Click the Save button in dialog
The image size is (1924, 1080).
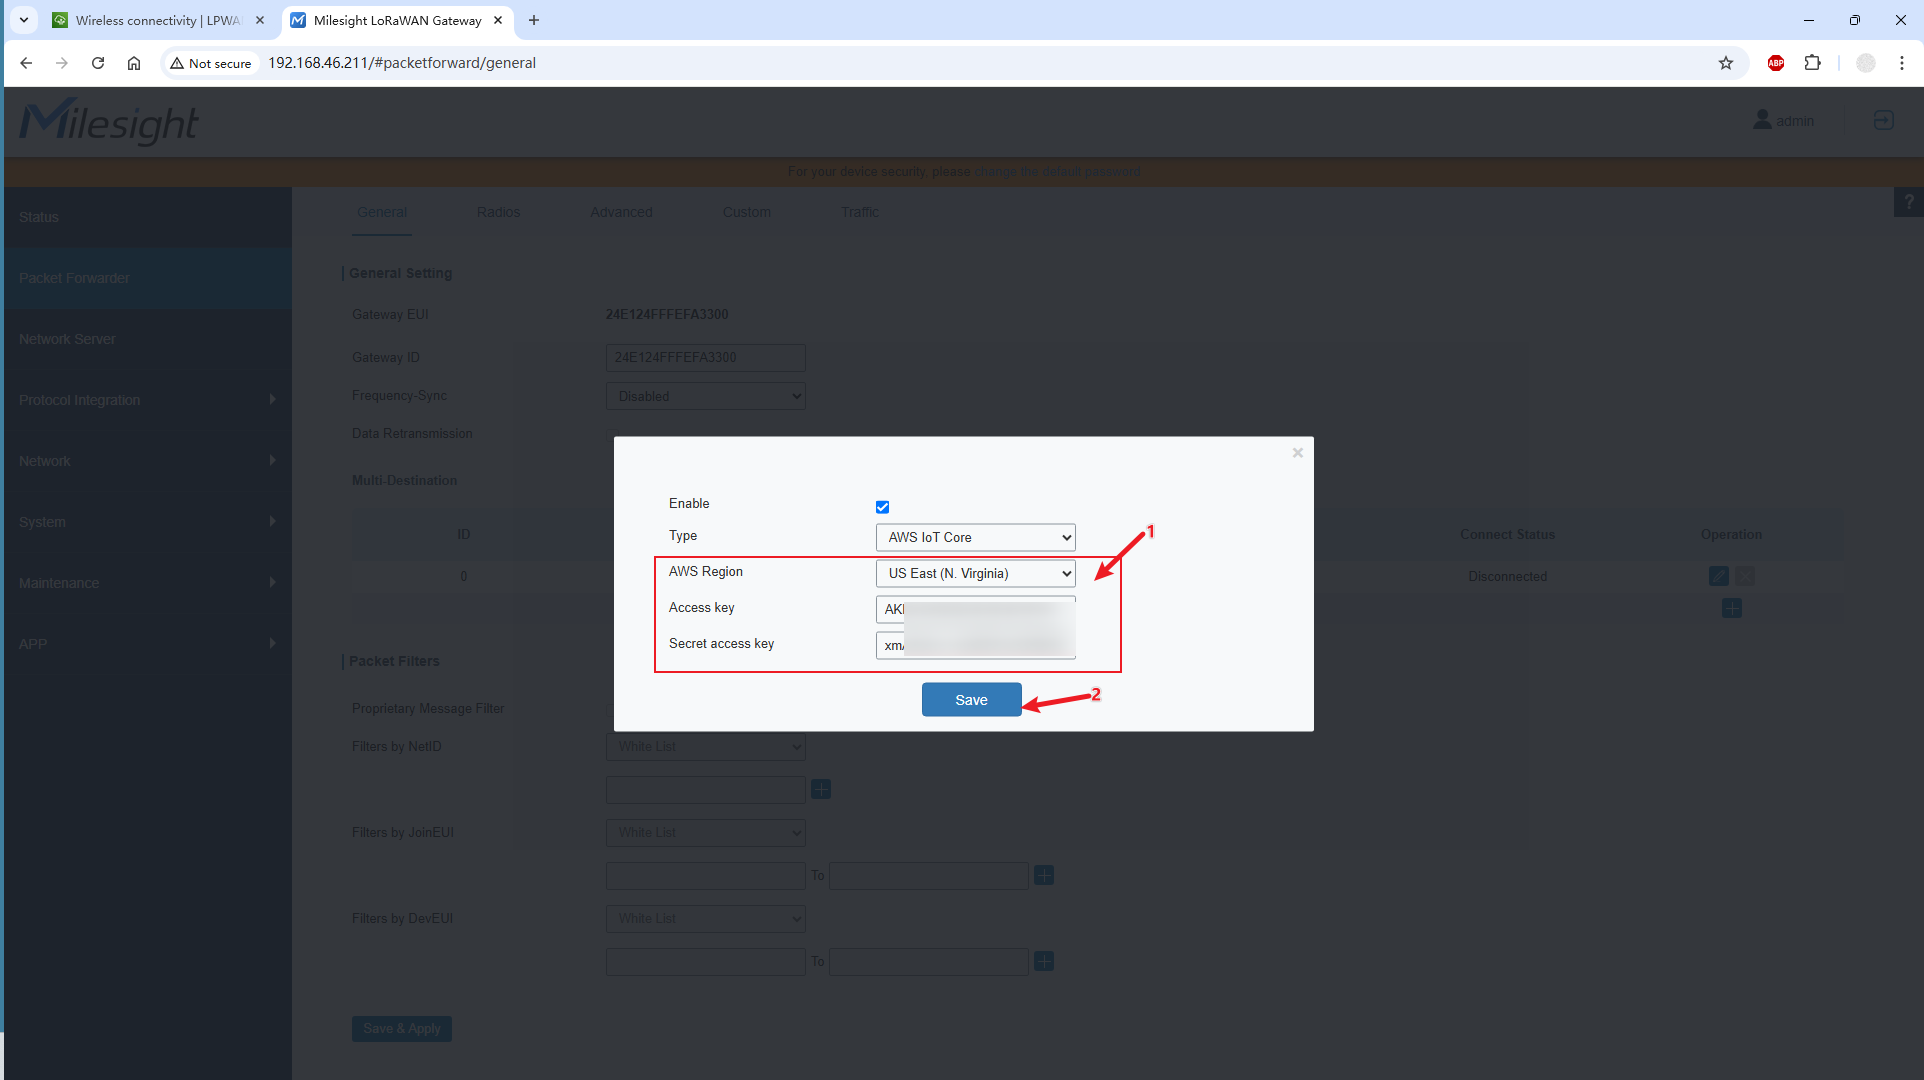tap(971, 700)
